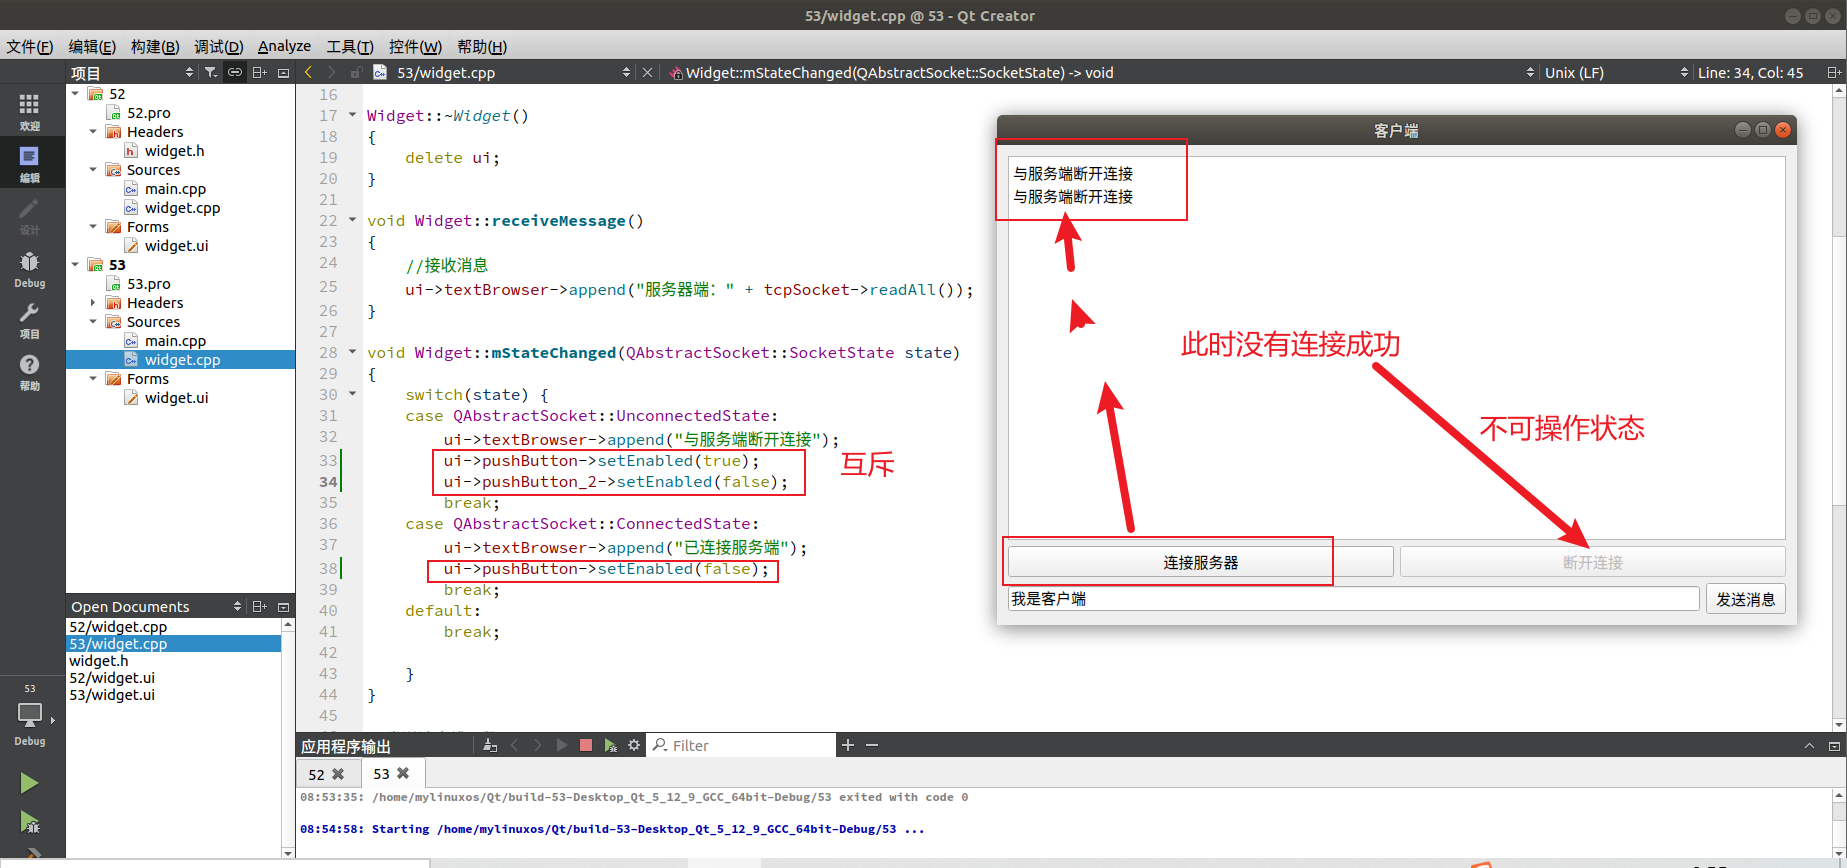This screenshot has width=1847, height=868.
Task: Open 53.pro in the project tree
Action: pos(148,283)
